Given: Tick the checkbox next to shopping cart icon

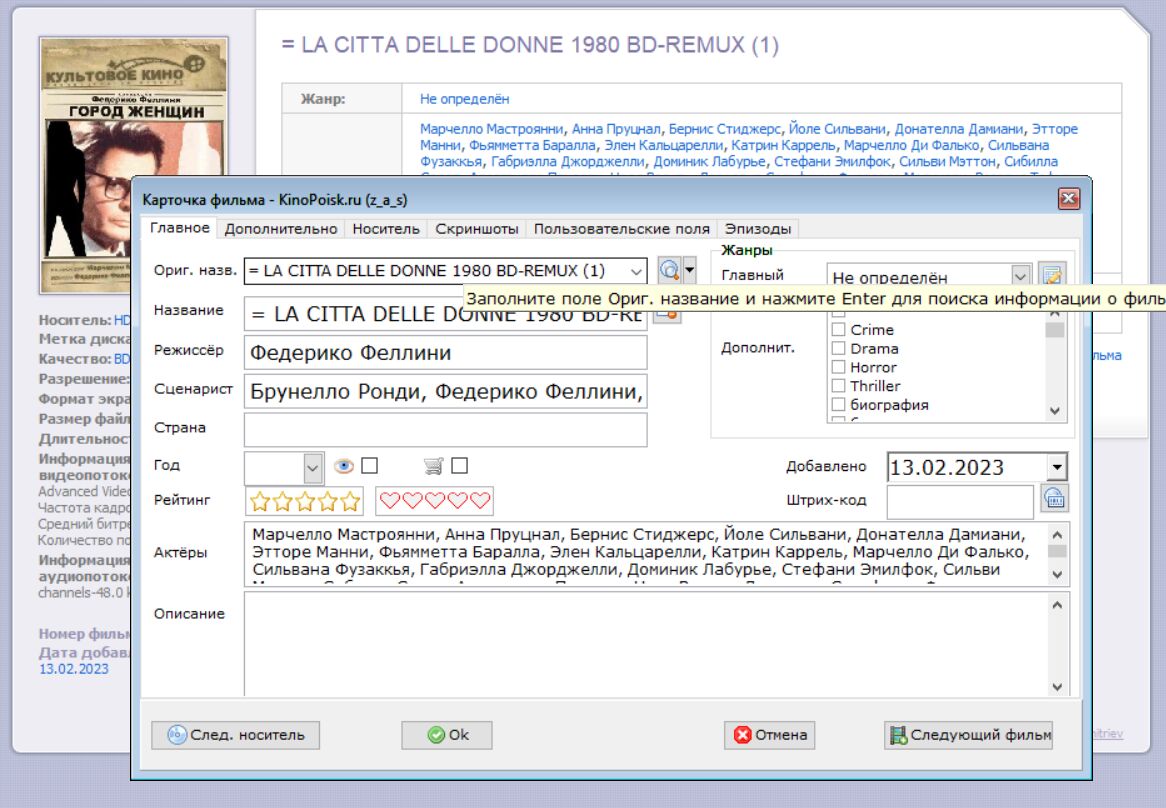Looking at the screenshot, I should tap(459, 466).
